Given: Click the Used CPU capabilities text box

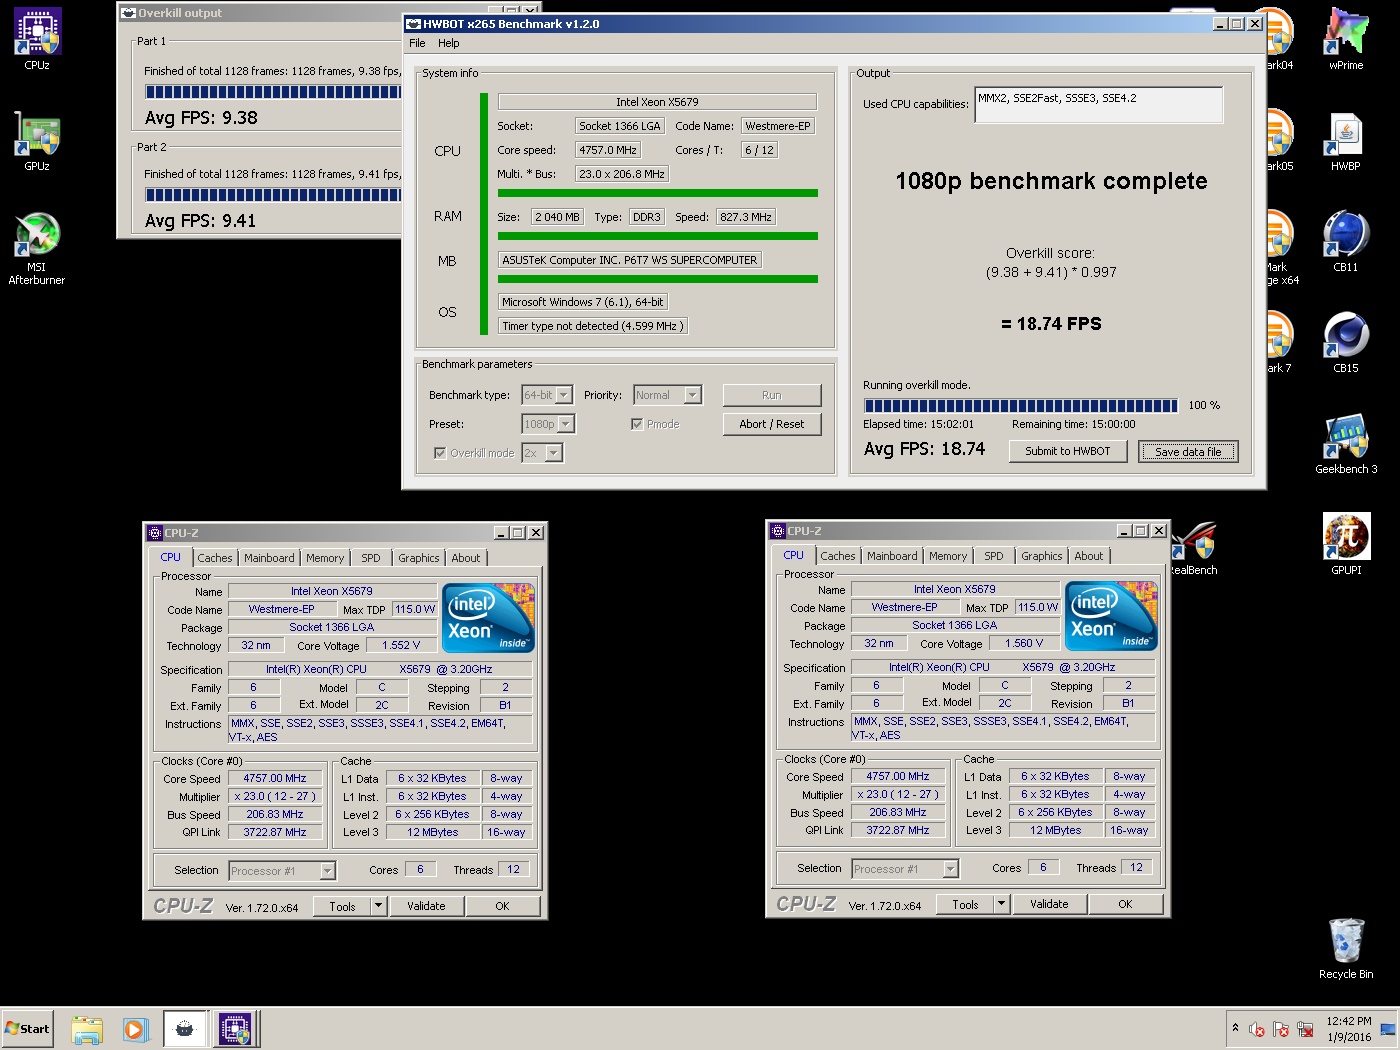Looking at the screenshot, I should point(1098,104).
